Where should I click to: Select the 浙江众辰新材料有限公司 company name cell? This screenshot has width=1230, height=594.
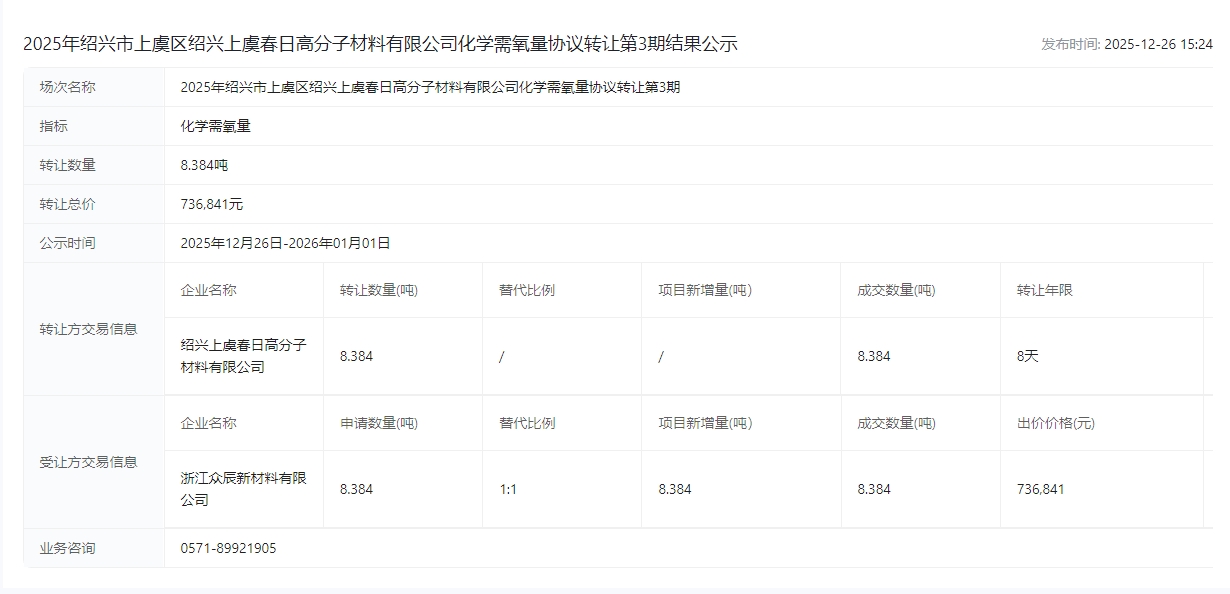click(243, 489)
